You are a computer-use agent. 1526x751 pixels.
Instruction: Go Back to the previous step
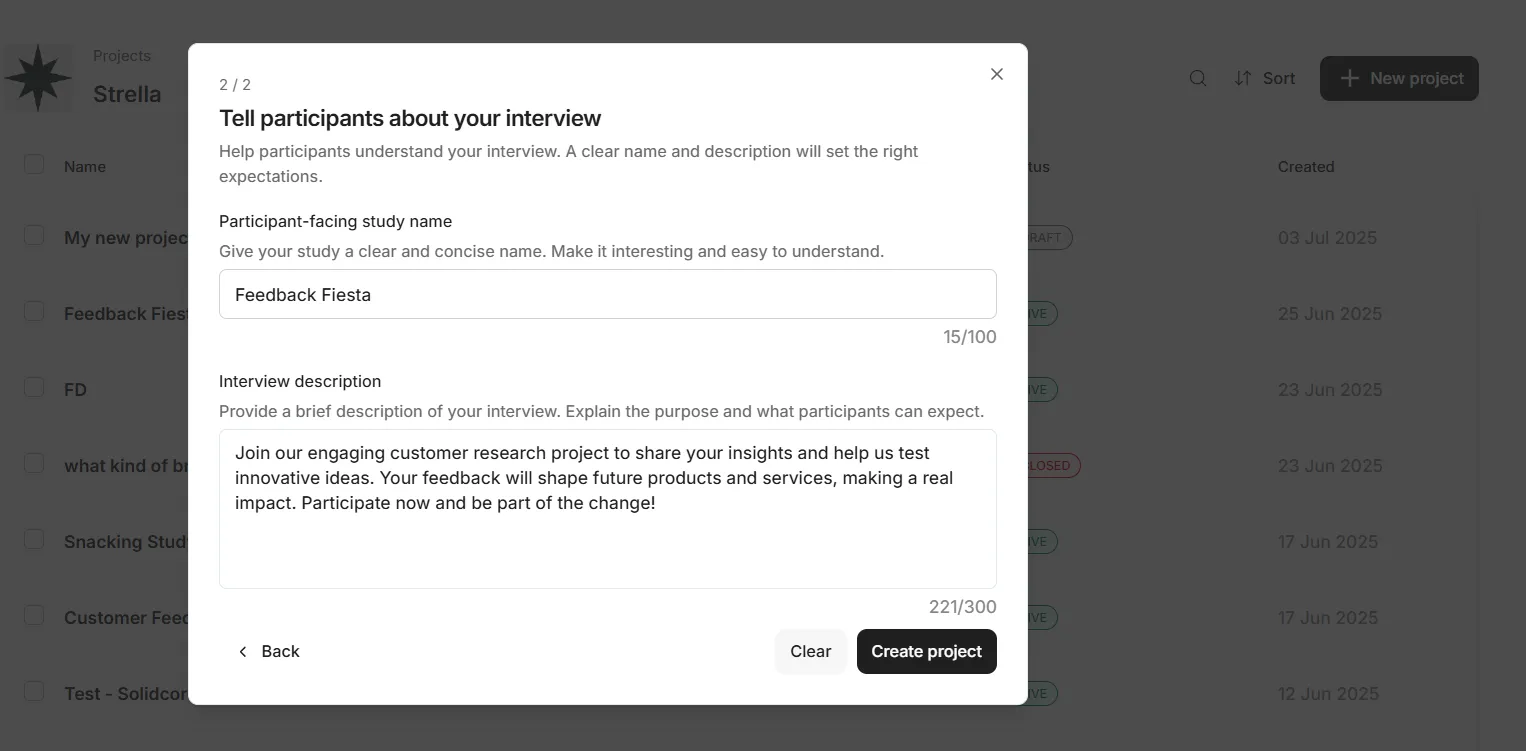(268, 651)
